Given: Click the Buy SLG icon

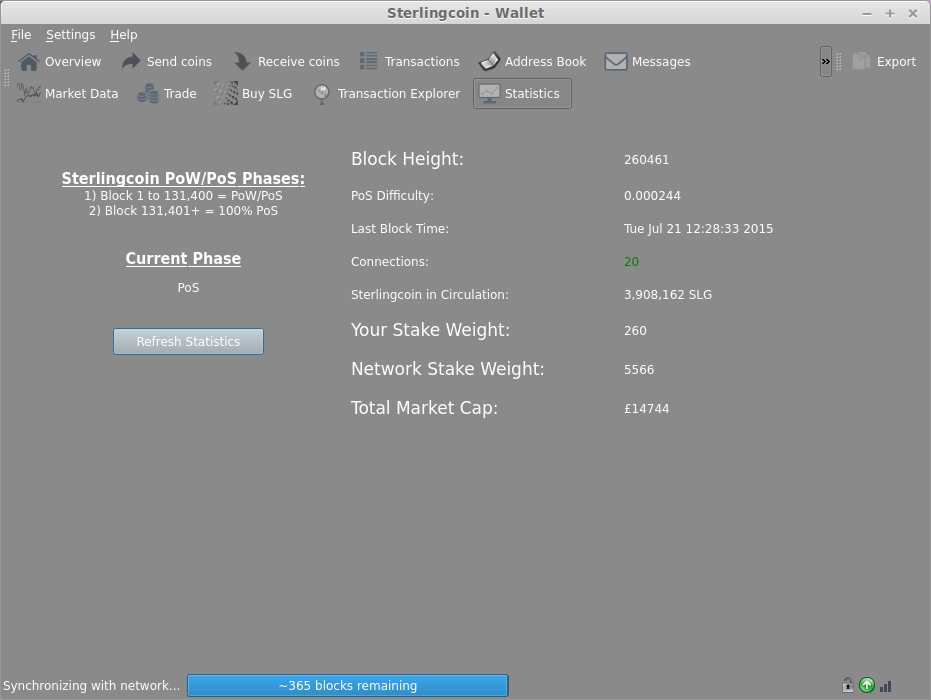Looking at the screenshot, I should click(x=226, y=93).
